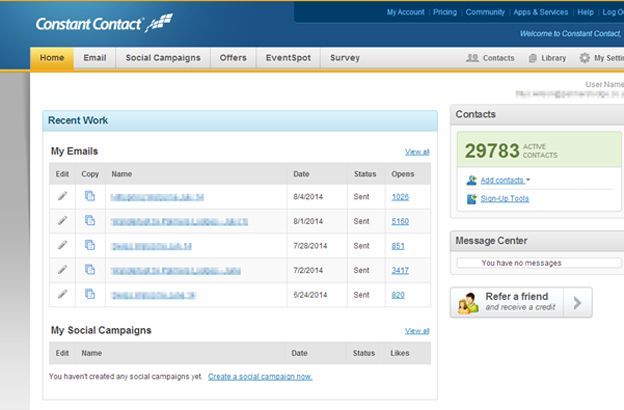Open the email name link dated 7/28/2014

tap(151, 246)
